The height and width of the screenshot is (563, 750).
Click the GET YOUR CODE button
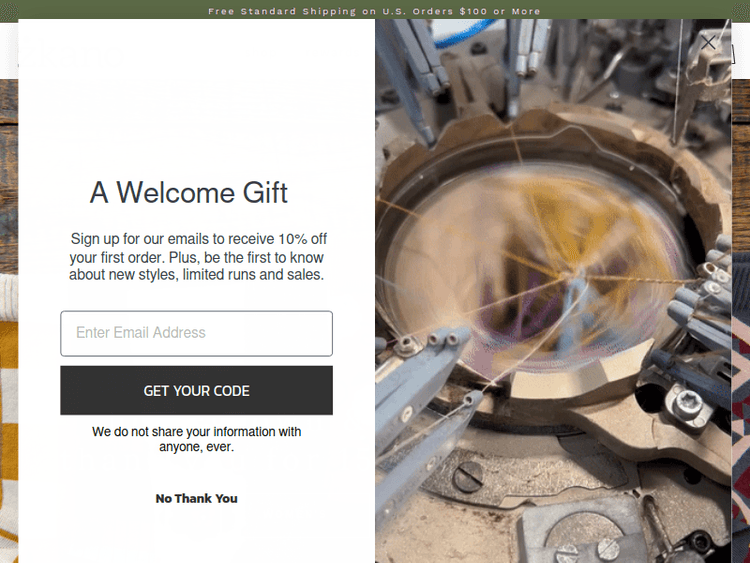pyautogui.click(x=196, y=390)
